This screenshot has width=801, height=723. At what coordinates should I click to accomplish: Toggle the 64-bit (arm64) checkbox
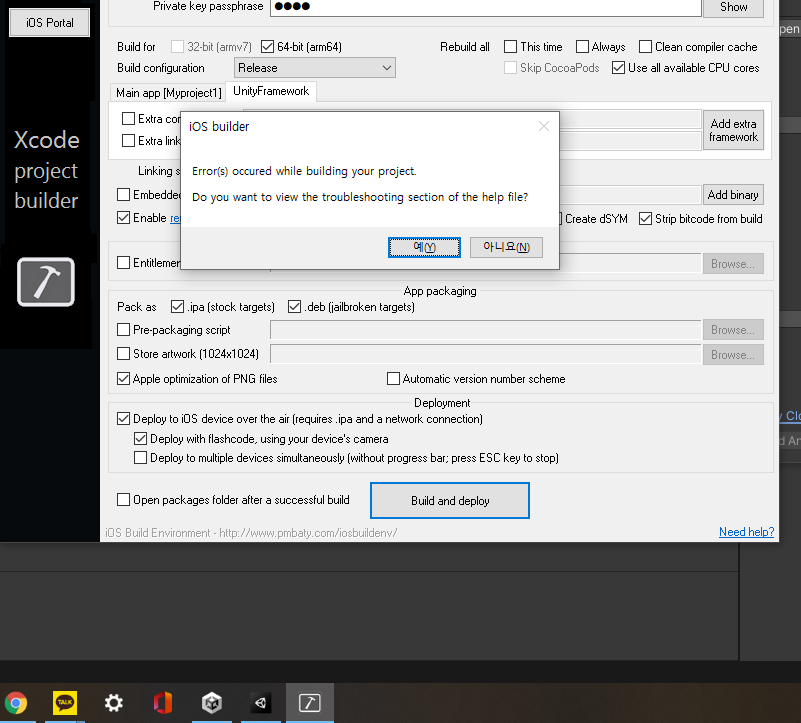click(x=267, y=47)
